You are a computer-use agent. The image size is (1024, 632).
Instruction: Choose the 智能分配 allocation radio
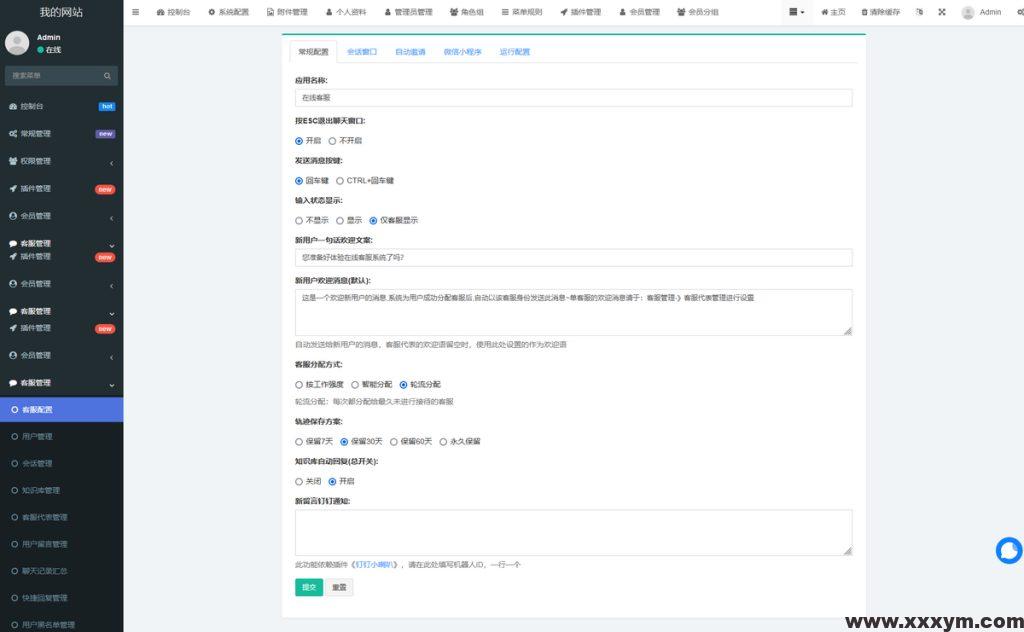[355, 384]
